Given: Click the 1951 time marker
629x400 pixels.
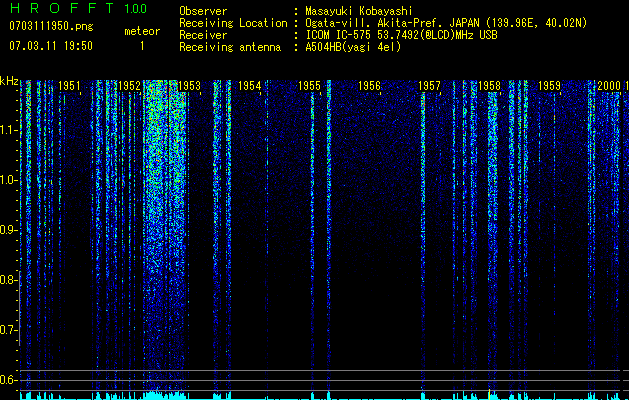Looking at the screenshot, I should (69, 85).
